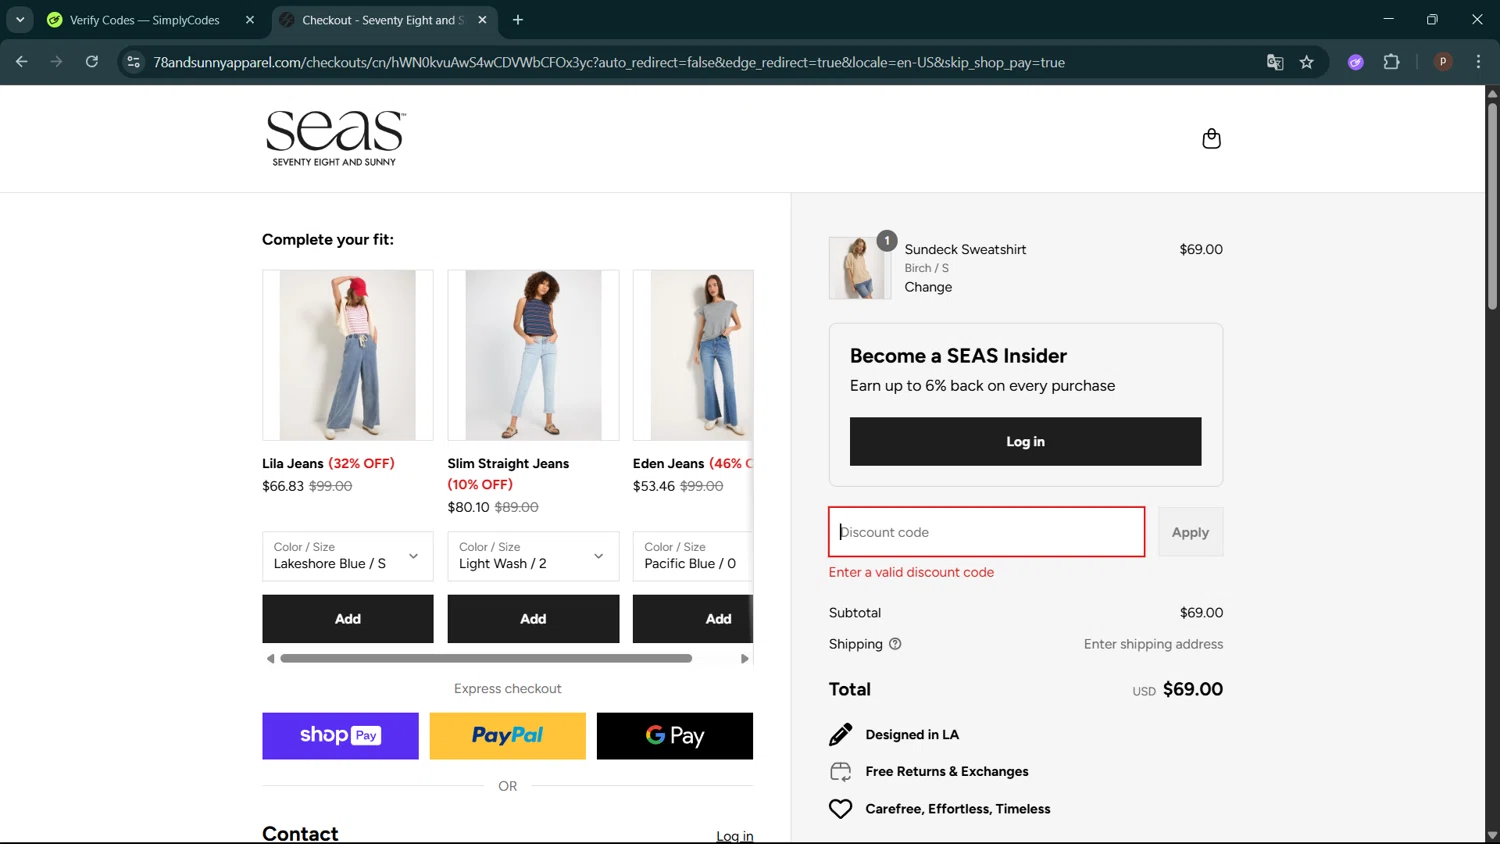Open the Chrome profile avatar
Viewport: 1500px width, 844px height.
pos(1443,62)
